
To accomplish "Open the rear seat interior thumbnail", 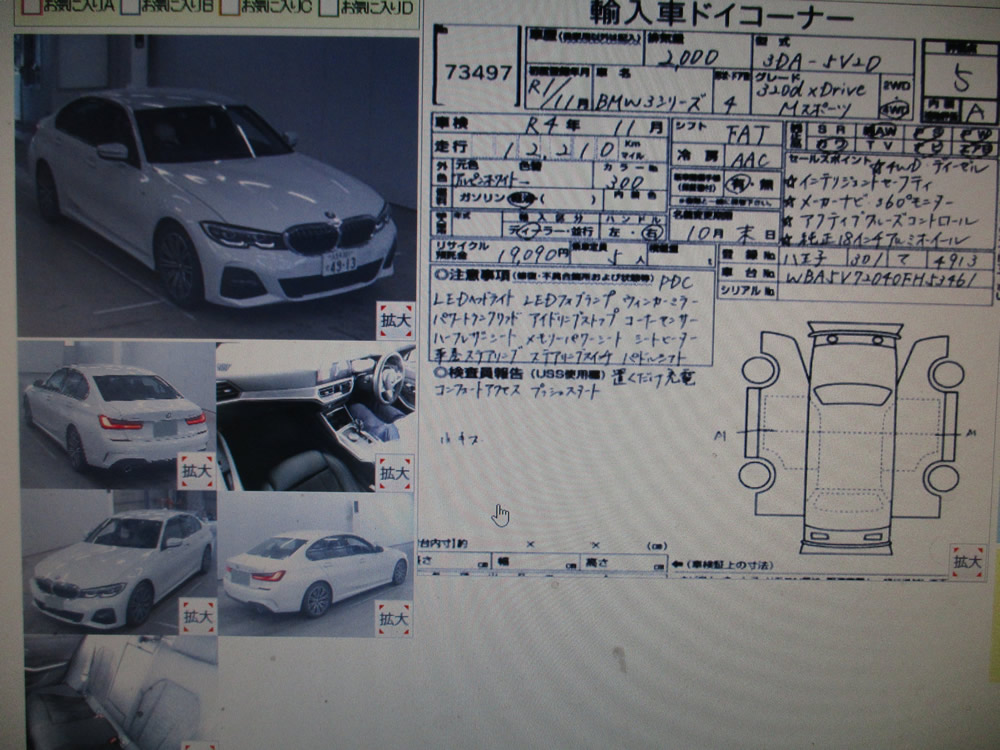I will 121,693.
